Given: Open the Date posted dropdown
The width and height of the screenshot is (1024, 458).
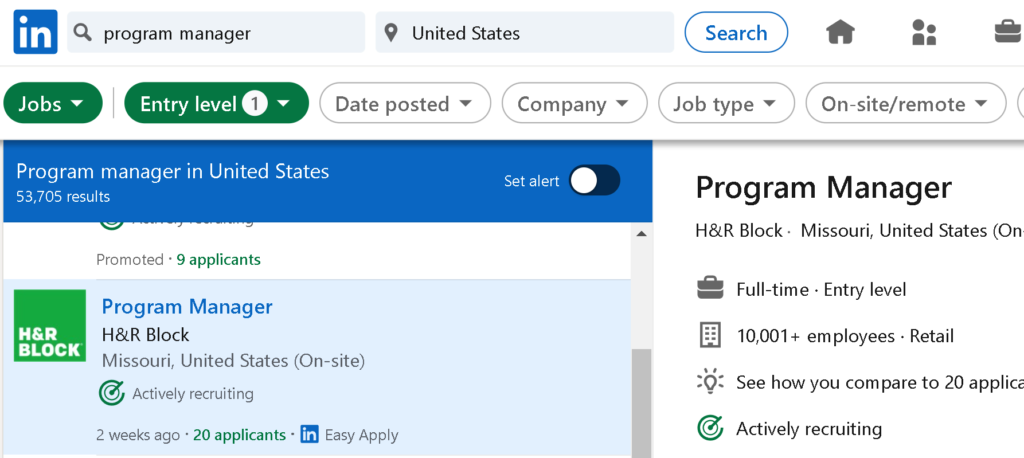Looking at the screenshot, I should point(405,103).
